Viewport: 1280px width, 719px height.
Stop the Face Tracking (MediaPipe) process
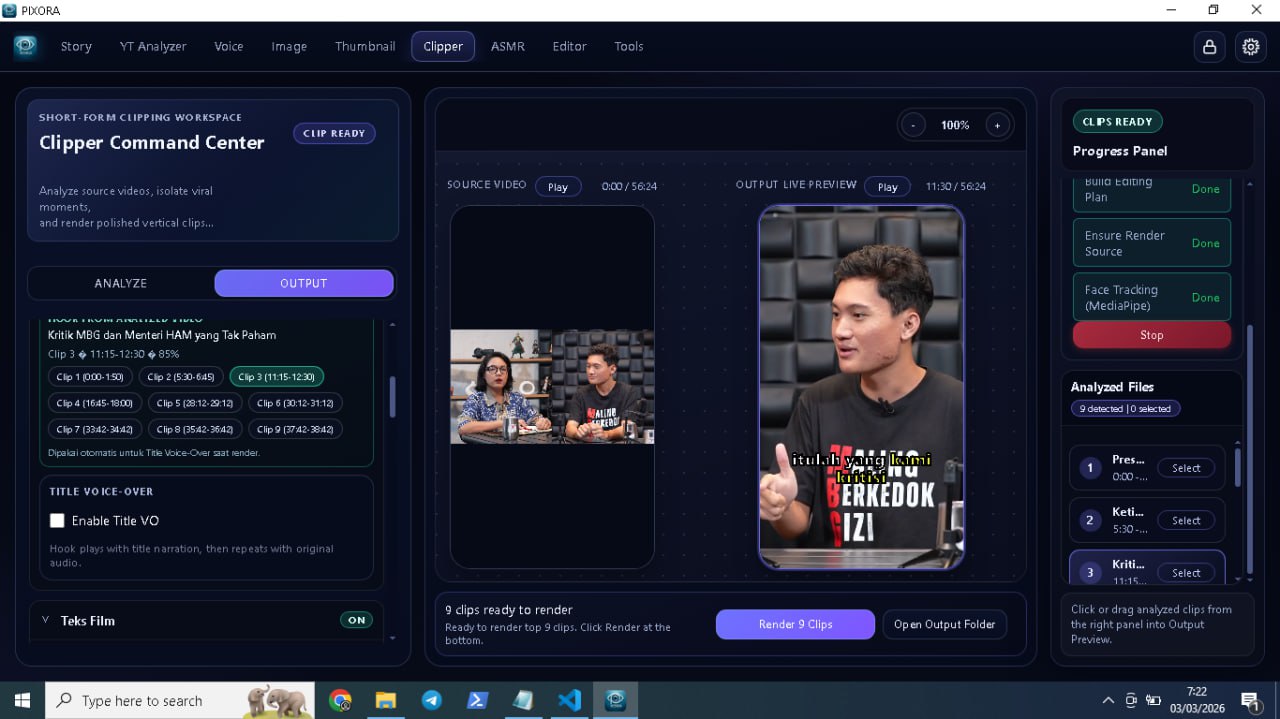click(1151, 334)
